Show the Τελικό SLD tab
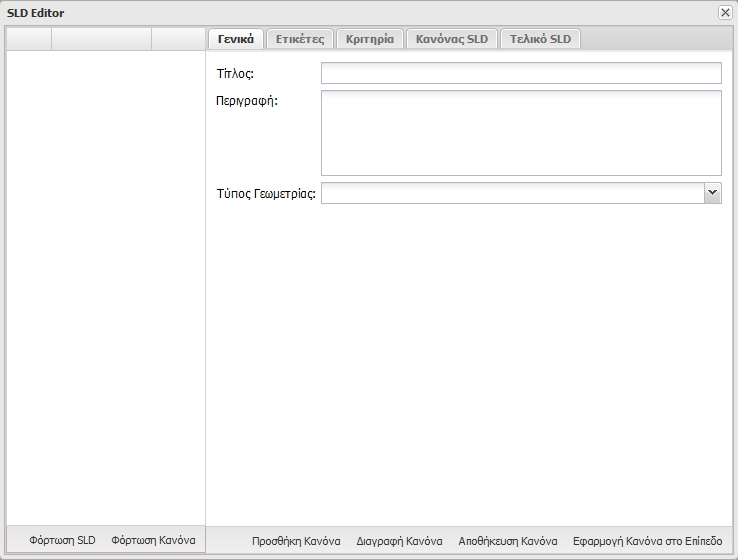Screen dimensions: 738x560 click(x=540, y=39)
